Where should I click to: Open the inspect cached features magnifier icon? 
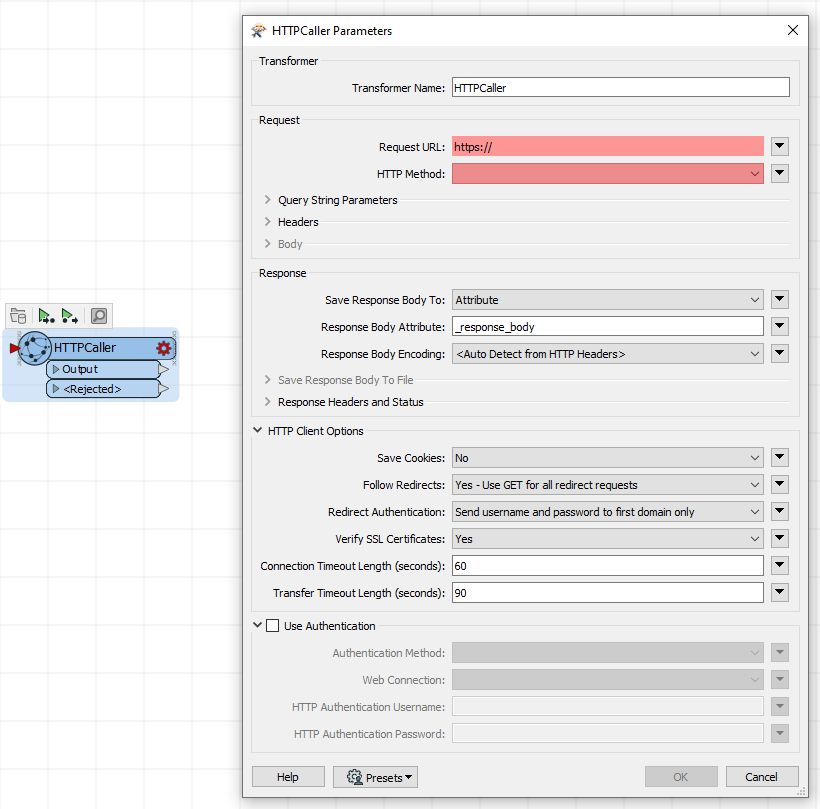(99, 316)
